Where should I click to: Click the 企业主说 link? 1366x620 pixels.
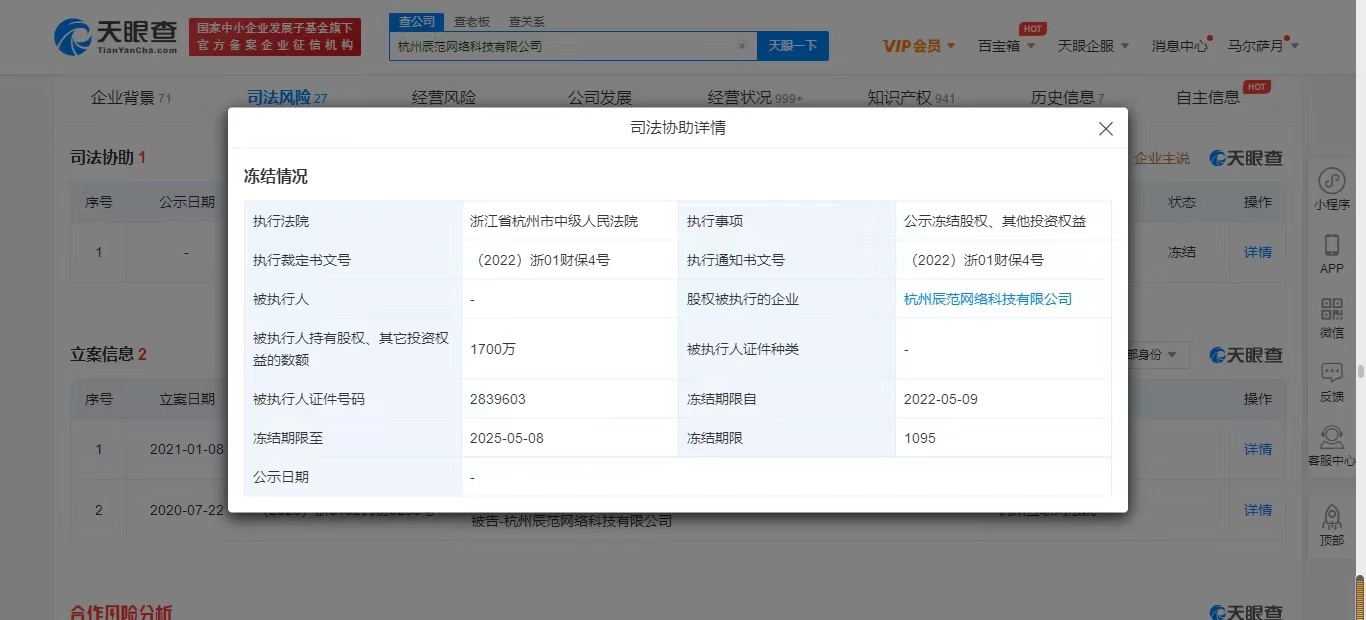click(1162, 158)
